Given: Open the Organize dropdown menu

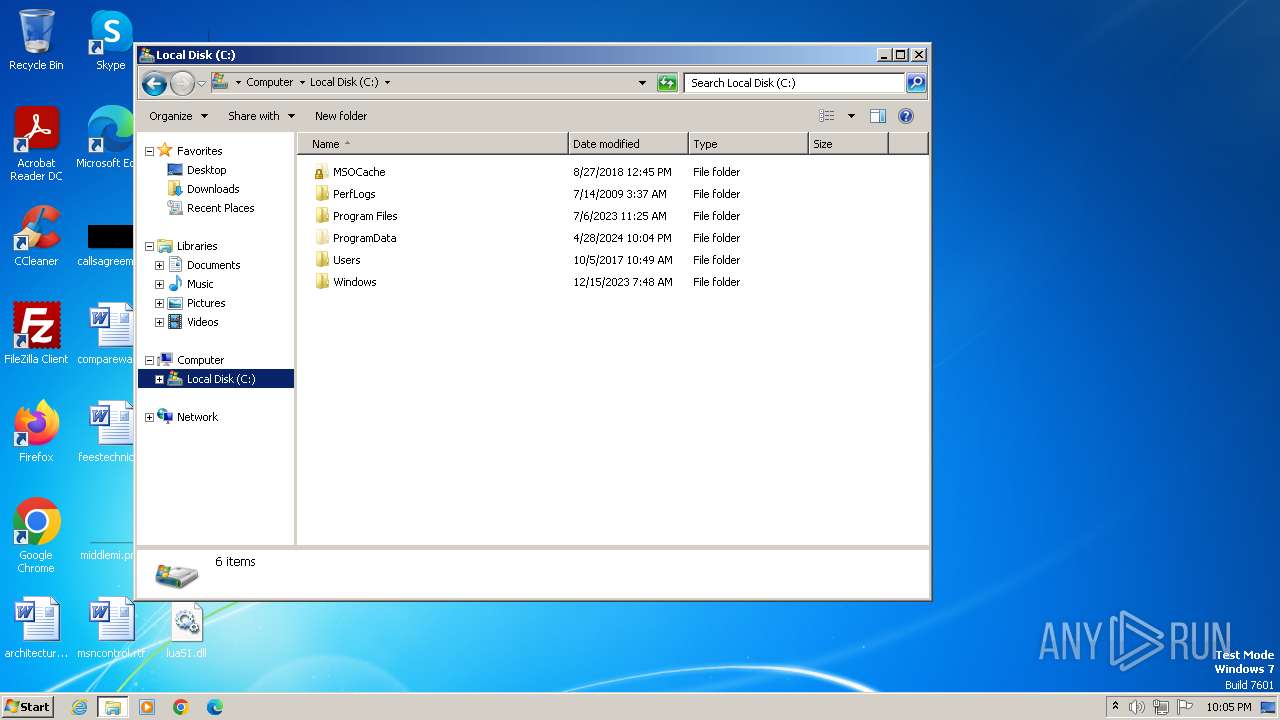Looking at the screenshot, I should click(178, 116).
